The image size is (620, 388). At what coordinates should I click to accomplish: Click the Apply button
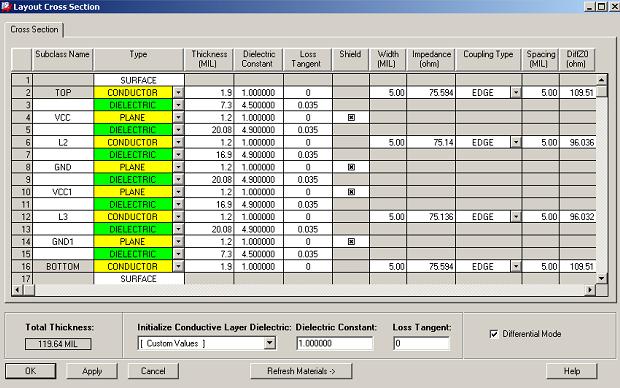92,371
